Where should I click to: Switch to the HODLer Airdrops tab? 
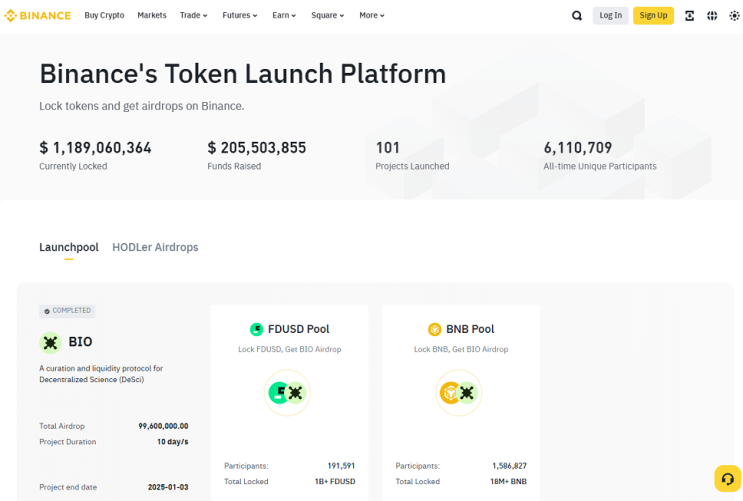(x=155, y=247)
